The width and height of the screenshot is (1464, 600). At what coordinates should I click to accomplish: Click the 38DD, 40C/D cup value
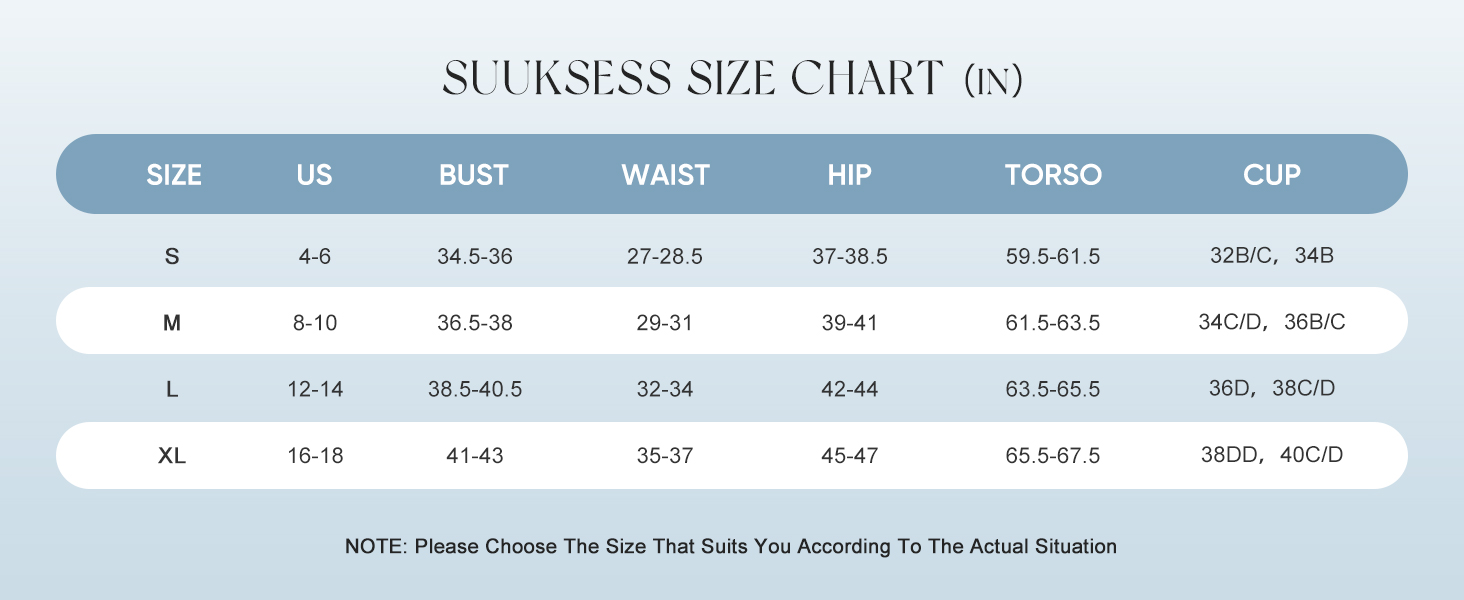(x=1272, y=456)
